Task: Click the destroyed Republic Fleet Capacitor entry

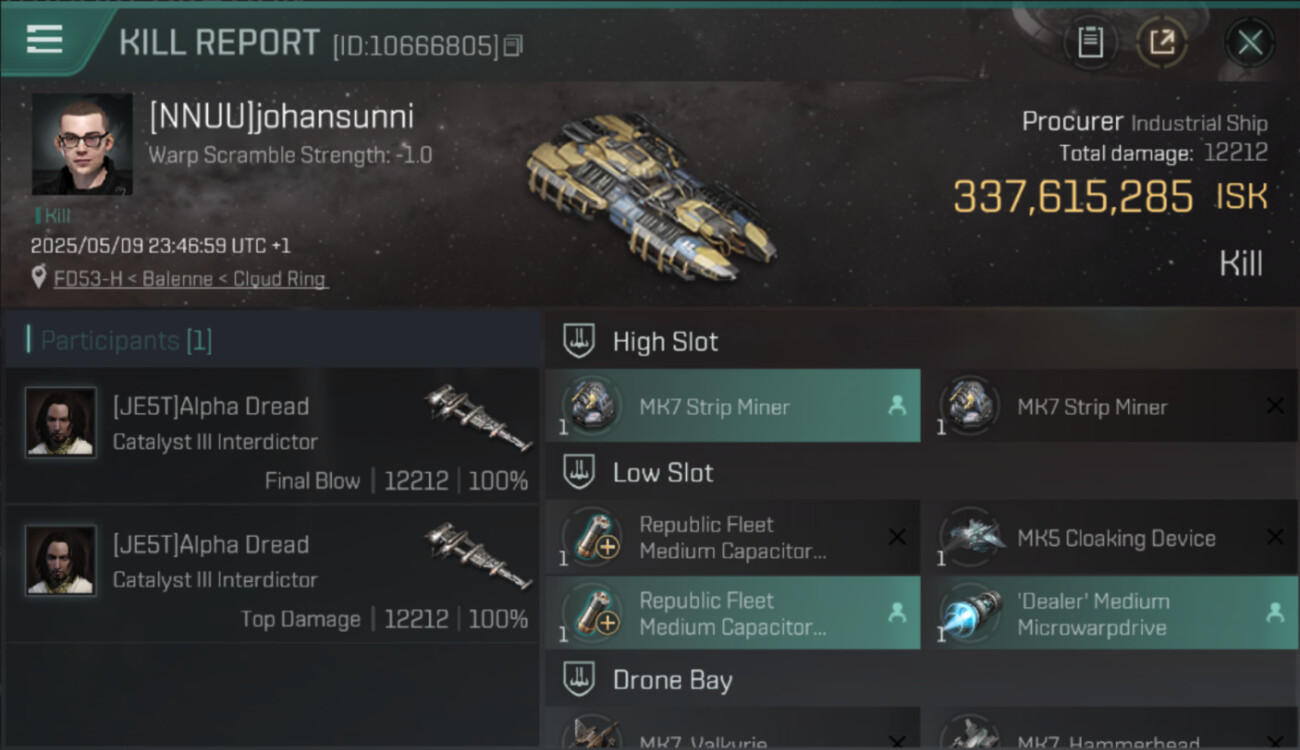Action: [733, 538]
